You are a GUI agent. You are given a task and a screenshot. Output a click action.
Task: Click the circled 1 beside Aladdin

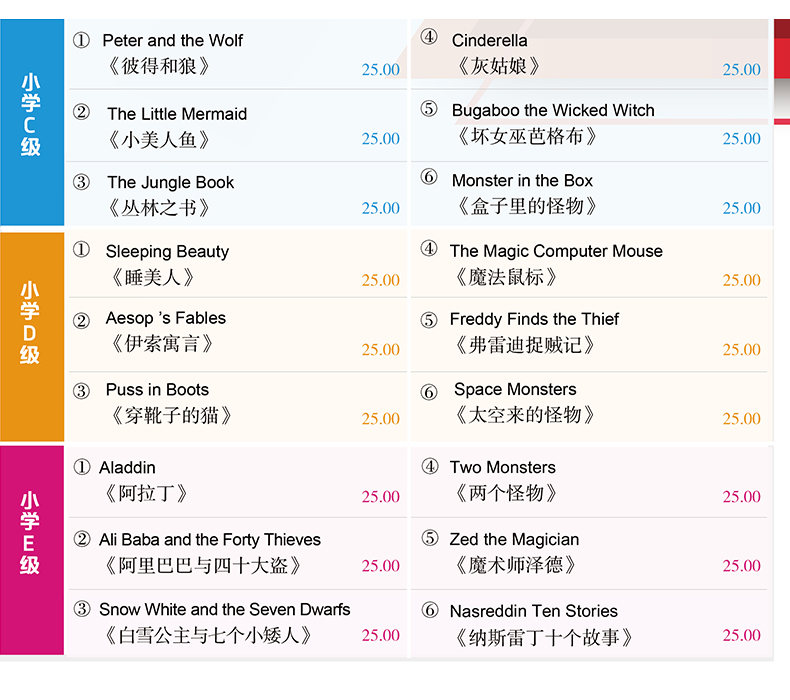(x=82, y=467)
